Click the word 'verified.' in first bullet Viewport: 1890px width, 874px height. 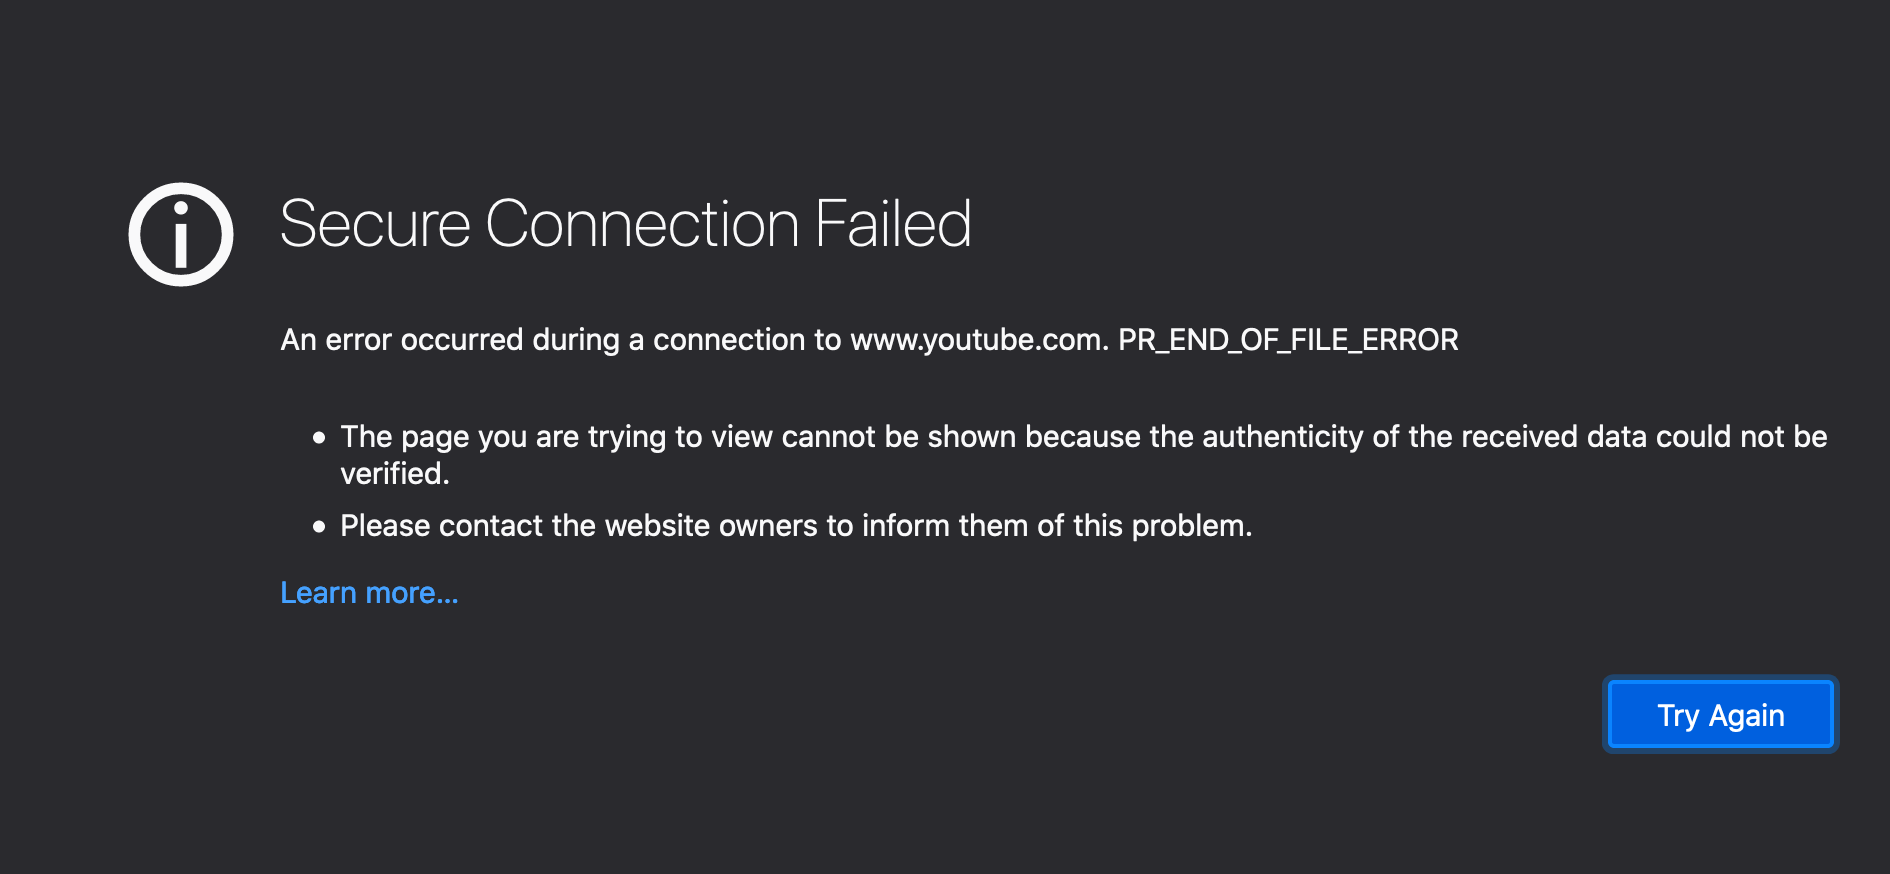[x=395, y=474]
